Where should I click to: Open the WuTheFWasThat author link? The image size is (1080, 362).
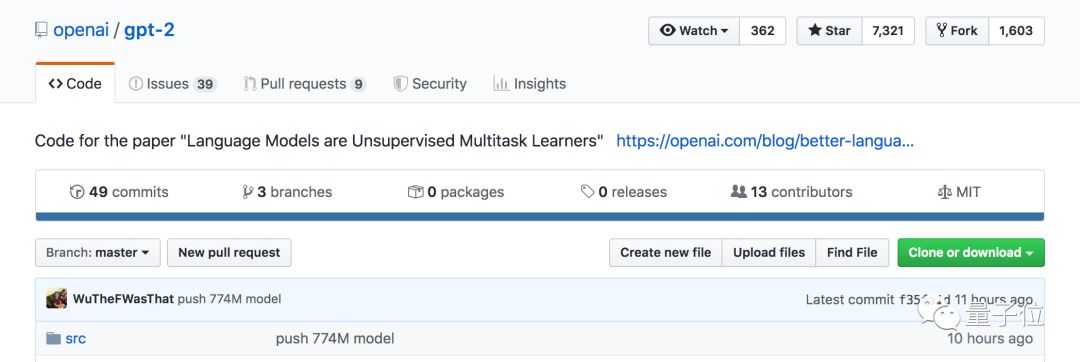tap(123, 299)
